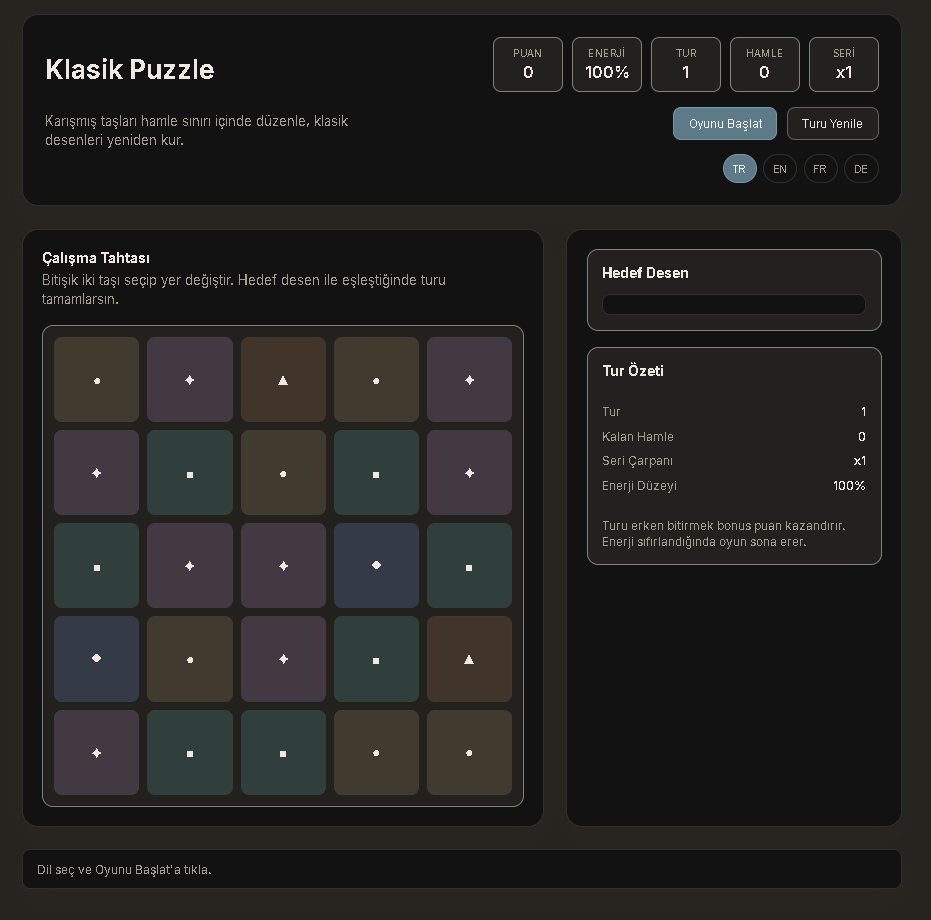Switch language to FR

[x=820, y=169]
